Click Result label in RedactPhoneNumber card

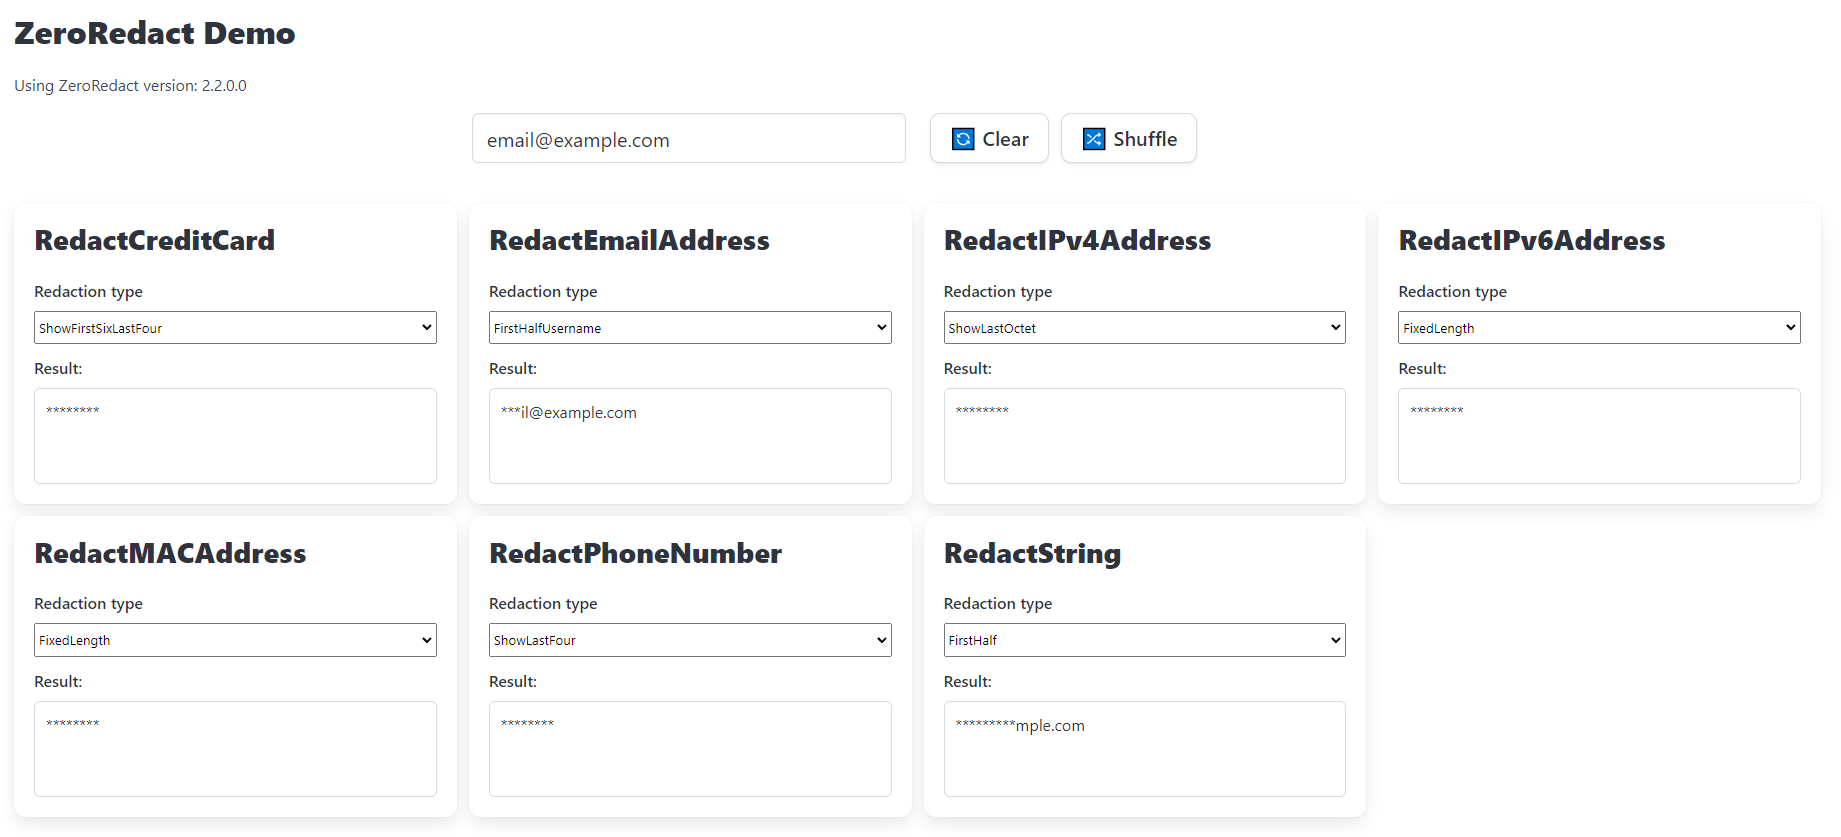pyautogui.click(x=513, y=682)
